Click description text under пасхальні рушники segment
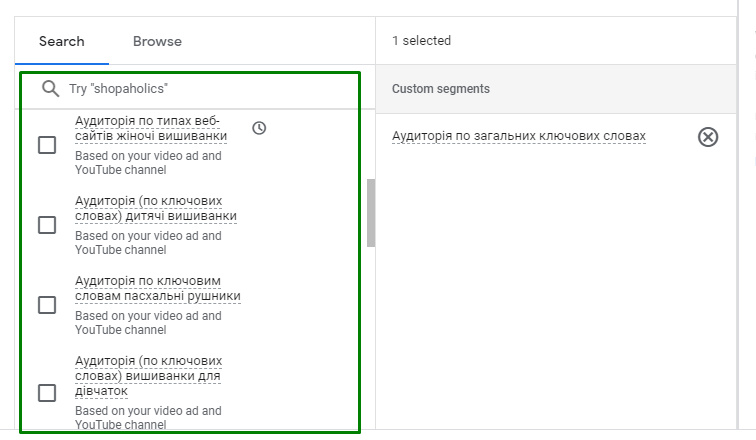Viewport: 756px width, 440px height. click(x=148, y=323)
